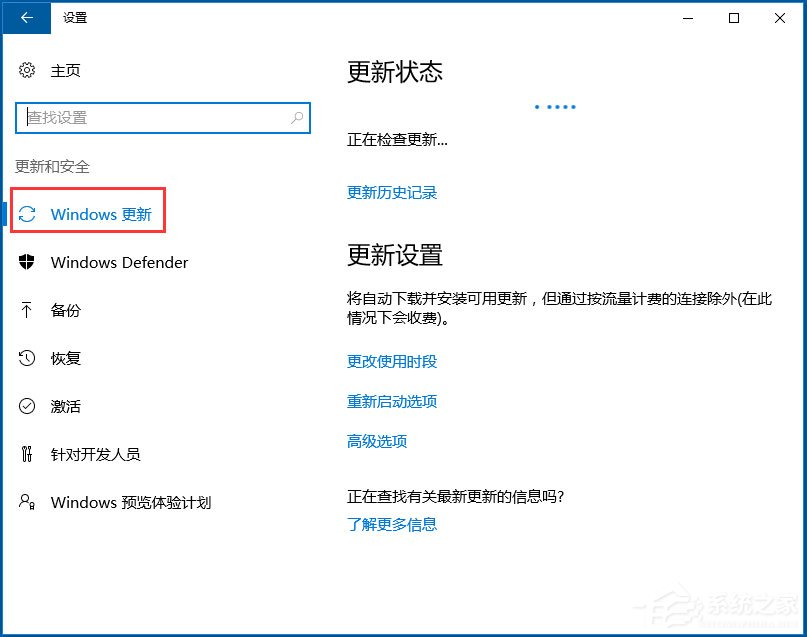This screenshot has height=637, width=807.
Task: Select Windows Defender in the sidebar
Action: [119, 262]
